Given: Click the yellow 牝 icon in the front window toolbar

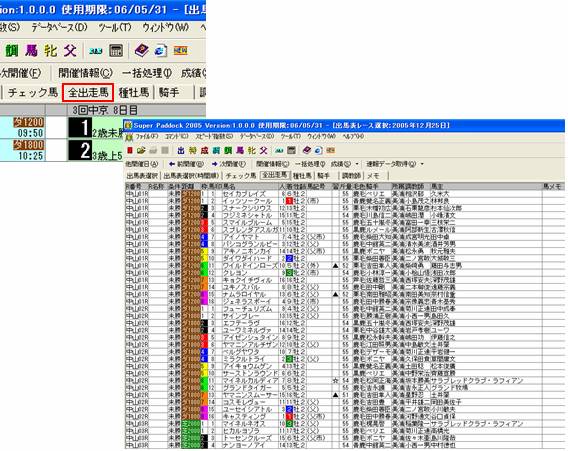Looking at the screenshot, I should coord(252,151).
